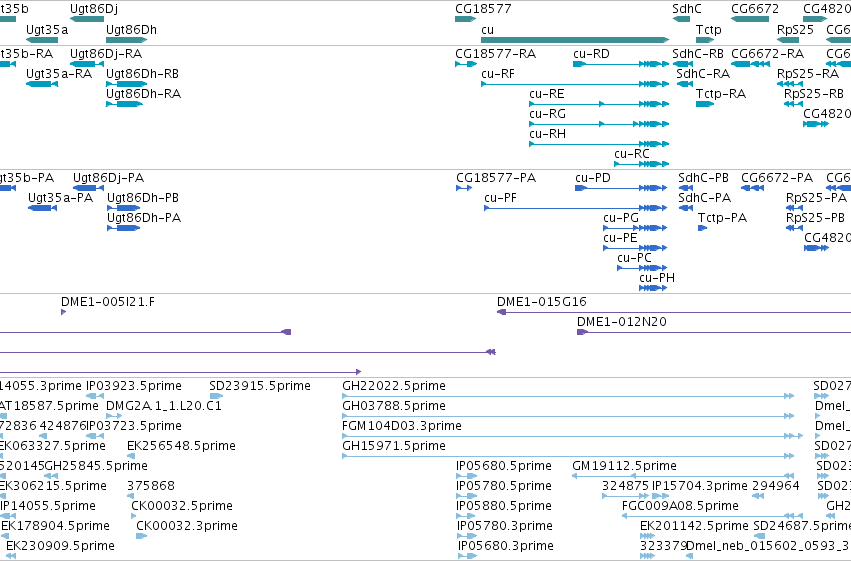This screenshot has height=561, width=851.
Task: Select the cu-RF transcript
Action: [x=575, y=84]
